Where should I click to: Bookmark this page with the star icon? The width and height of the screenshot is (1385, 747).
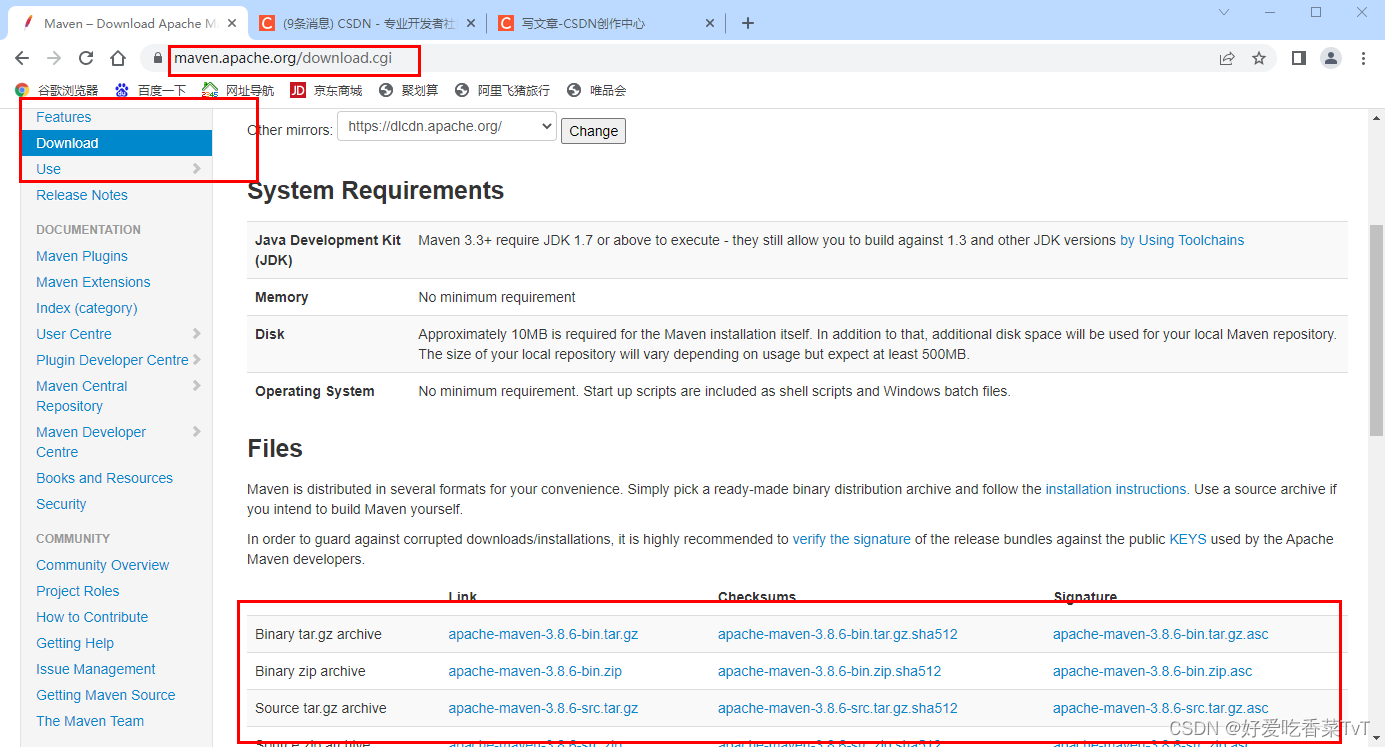pyautogui.click(x=1259, y=58)
